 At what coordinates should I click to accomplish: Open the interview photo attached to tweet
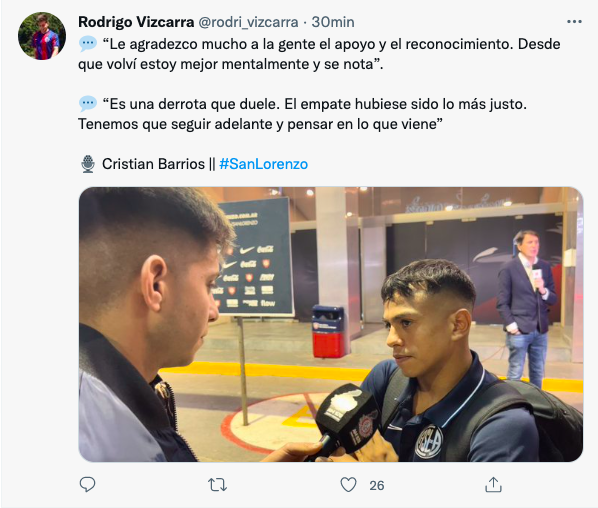331,324
